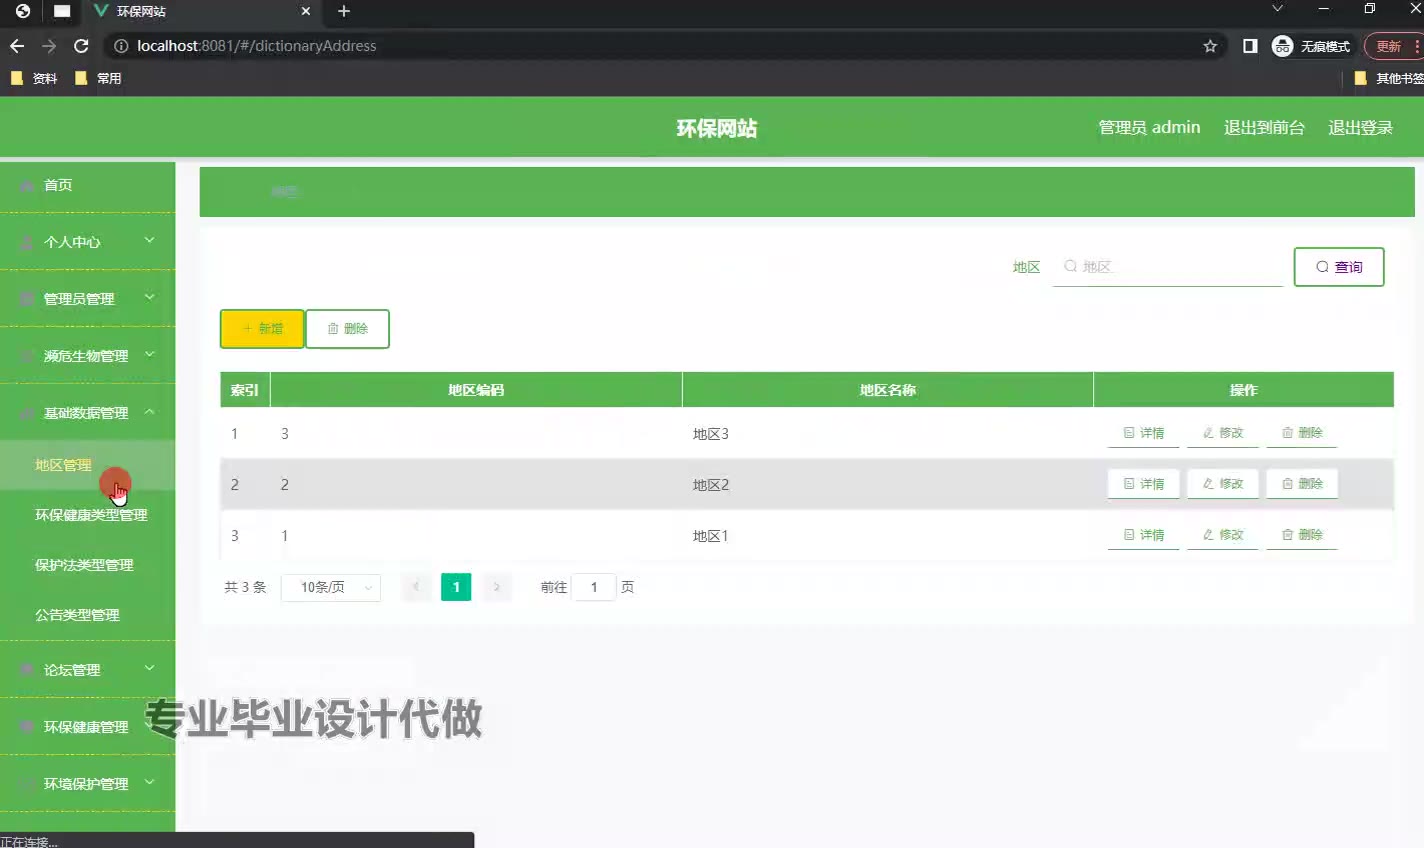Viewport: 1424px width, 848px height.
Task: Click the previous page arrow
Action: [x=416, y=587]
